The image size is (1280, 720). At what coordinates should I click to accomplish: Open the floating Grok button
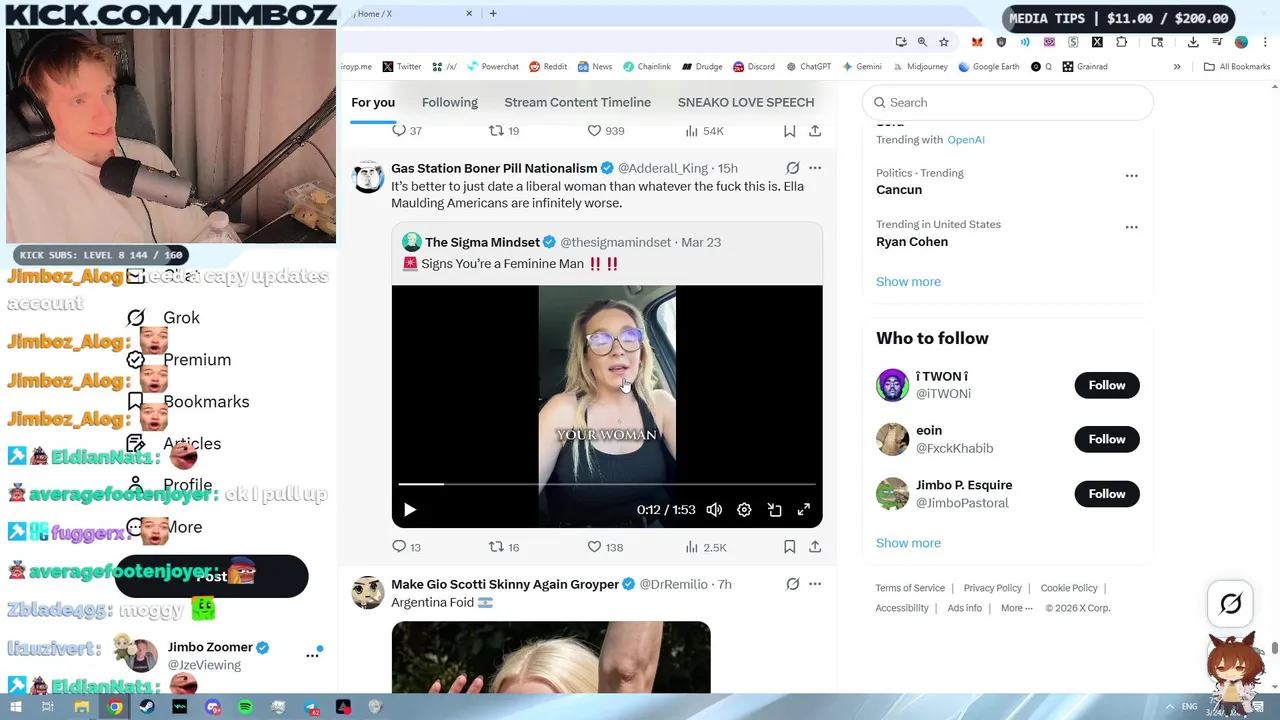(1231, 604)
